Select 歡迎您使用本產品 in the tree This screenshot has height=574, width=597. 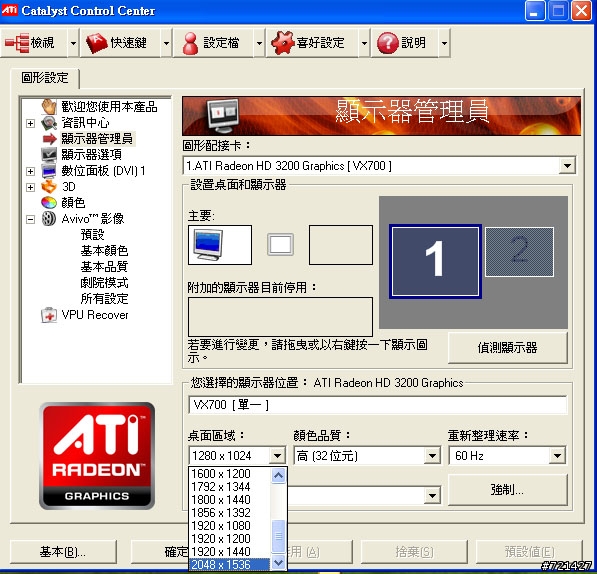click(109, 107)
